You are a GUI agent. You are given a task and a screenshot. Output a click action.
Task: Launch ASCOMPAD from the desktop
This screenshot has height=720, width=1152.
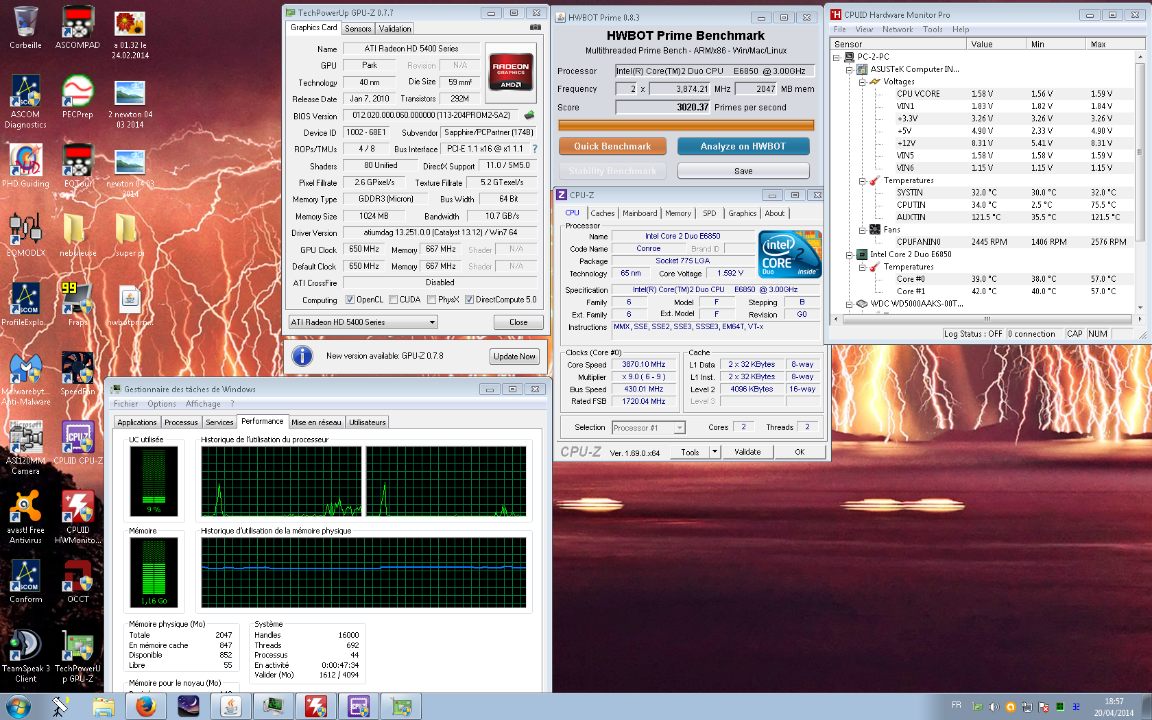(x=77, y=28)
